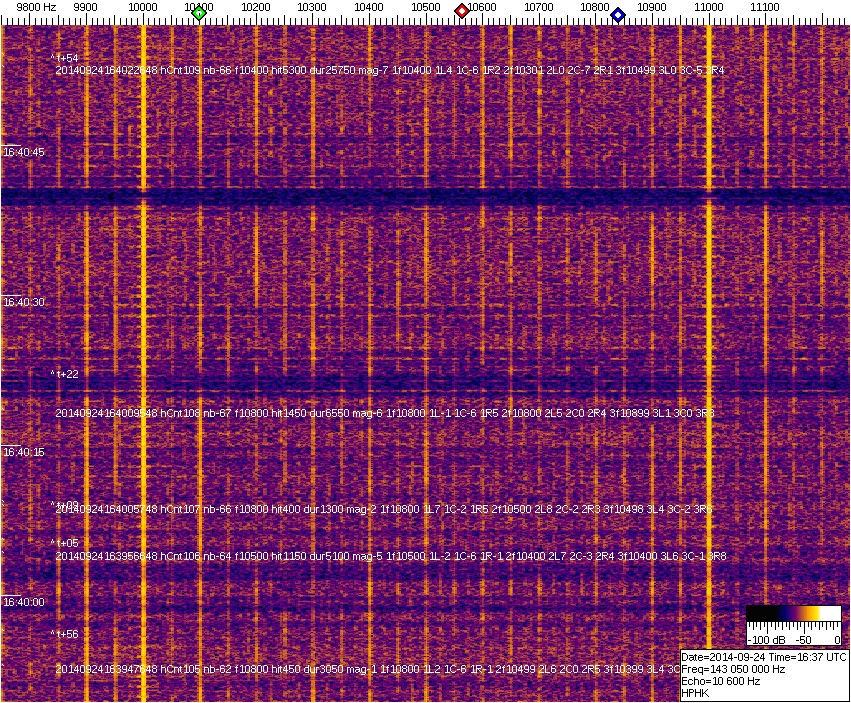The width and height of the screenshot is (851, 703).
Task: Click the red diamond frequency marker
Action: click(x=462, y=11)
